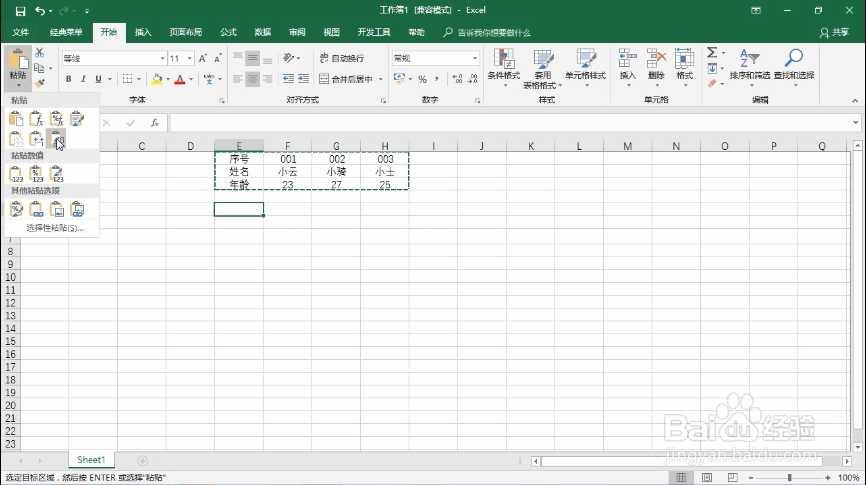Switch to Page Layout view icon in status bar
The width and height of the screenshot is (866, 485).
coord(707,477)
